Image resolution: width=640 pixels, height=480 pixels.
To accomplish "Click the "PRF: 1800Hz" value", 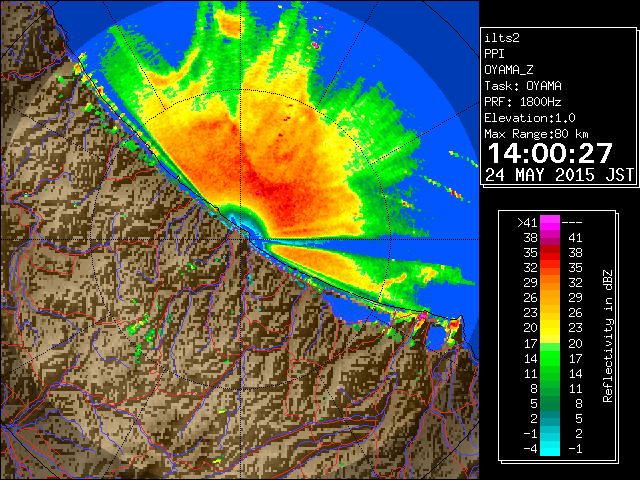I will [x=523, y=102].
